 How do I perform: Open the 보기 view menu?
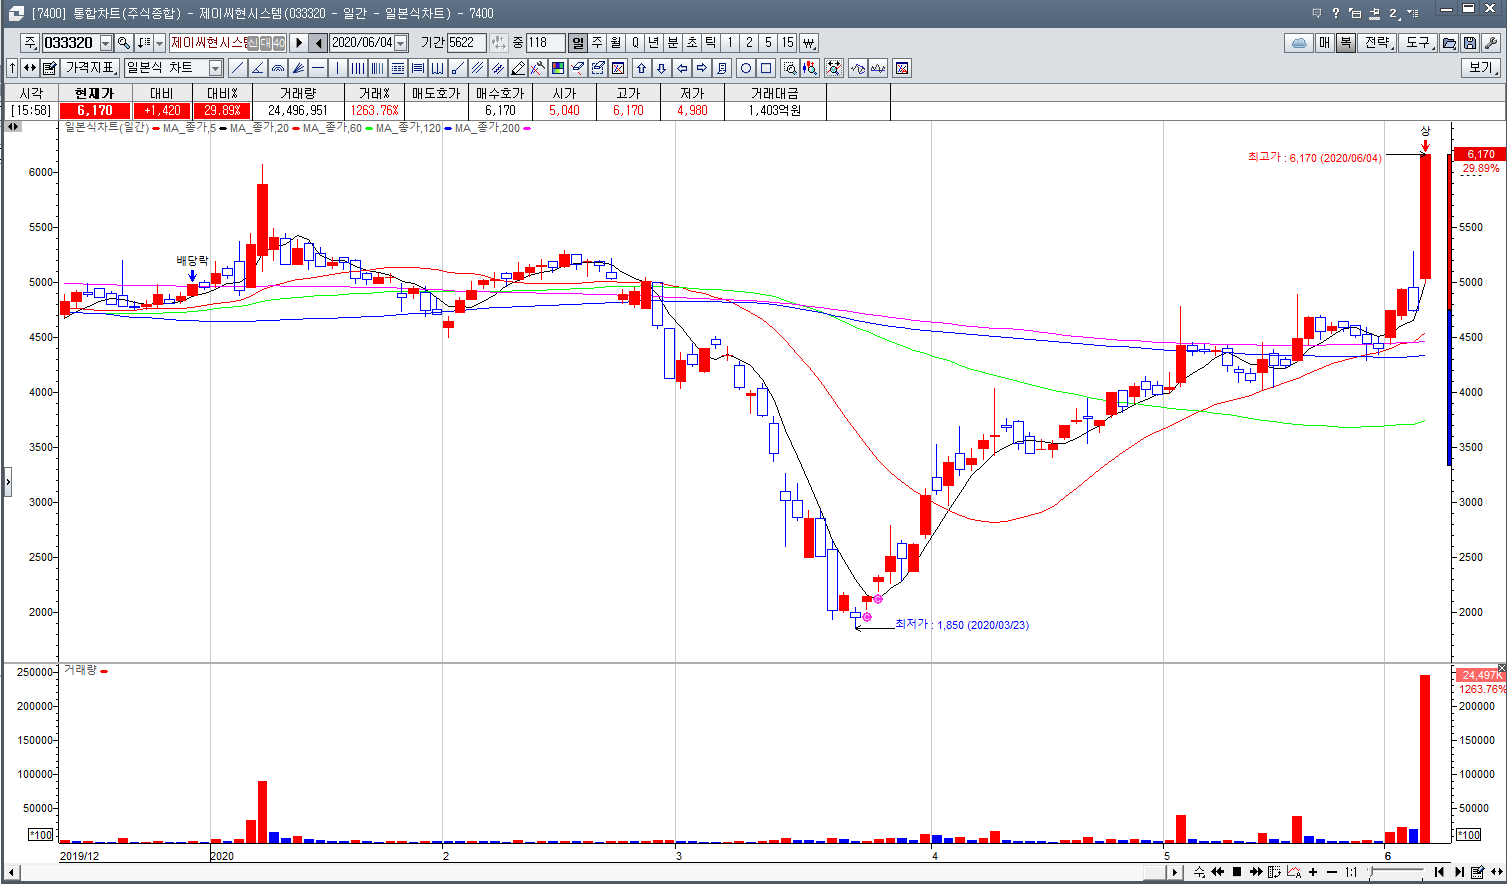1482,68
